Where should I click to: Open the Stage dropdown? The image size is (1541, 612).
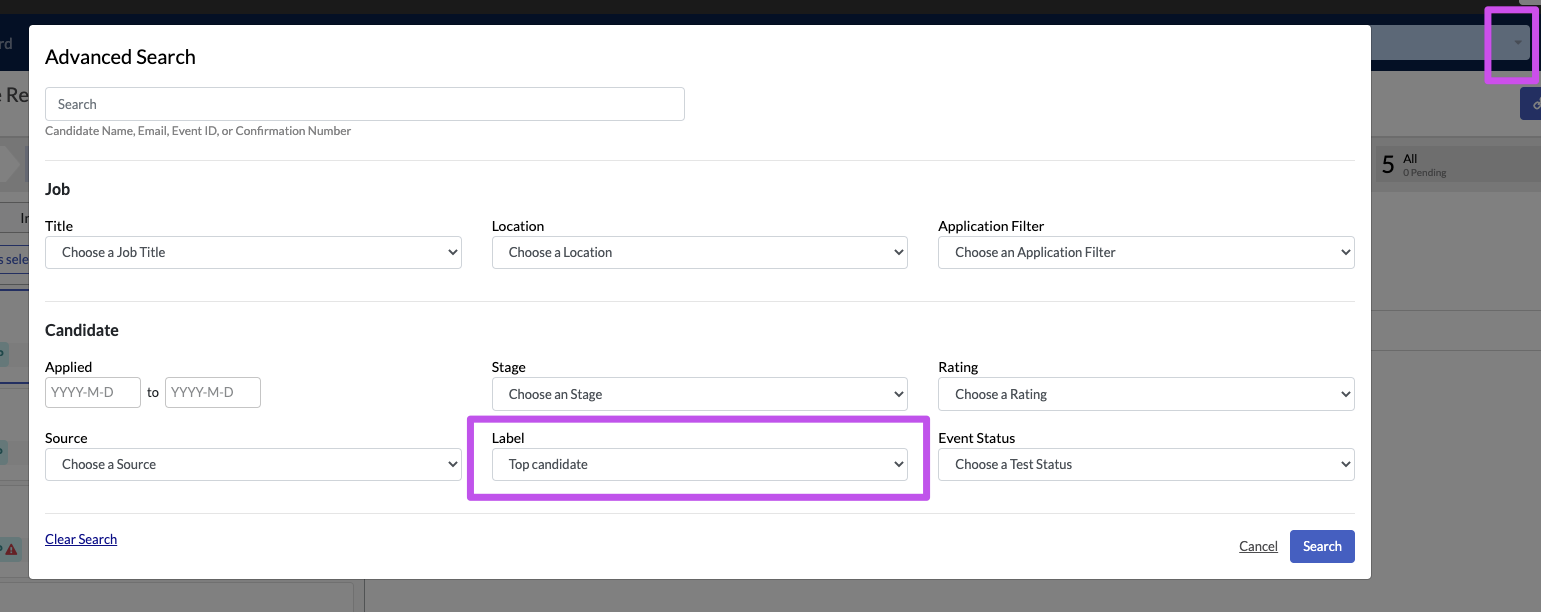pyautogui.click(x=700, y=394)
